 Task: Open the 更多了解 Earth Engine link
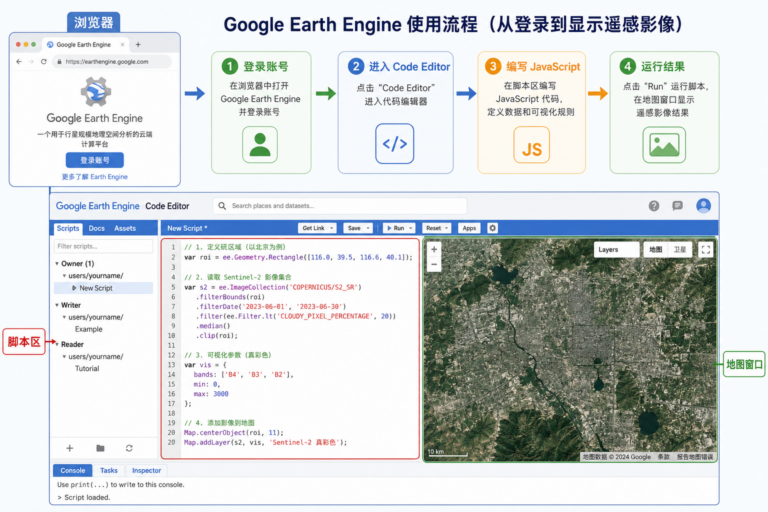(95, 177)
